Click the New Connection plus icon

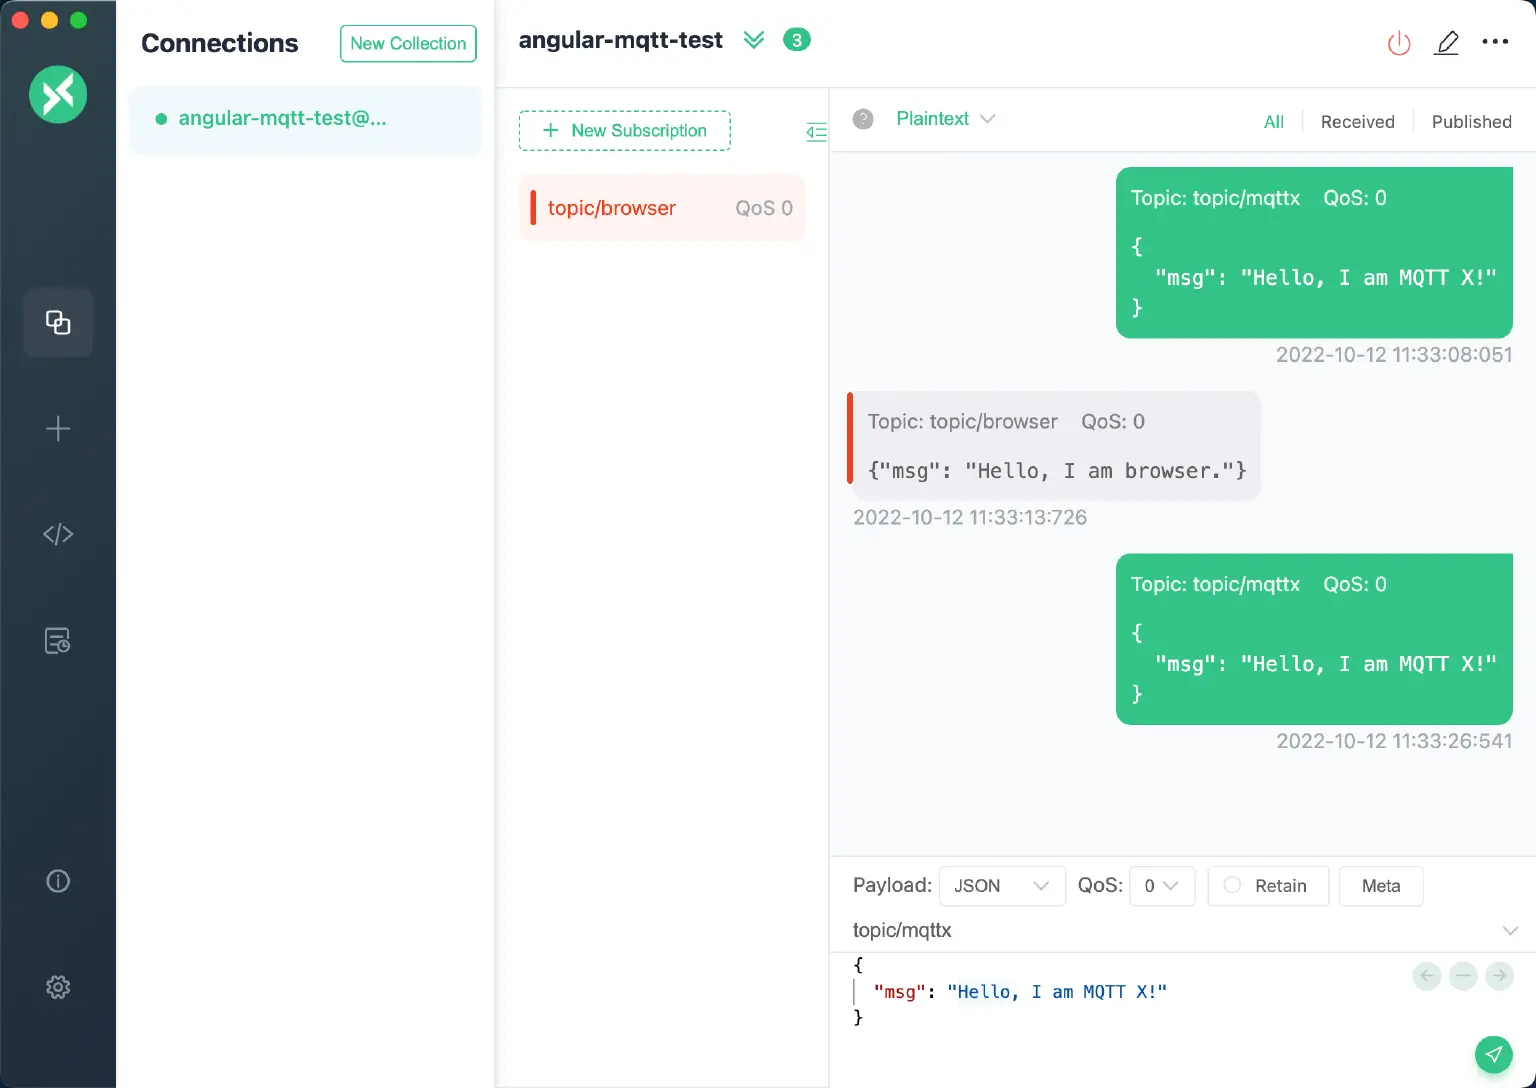click(58, 429)
